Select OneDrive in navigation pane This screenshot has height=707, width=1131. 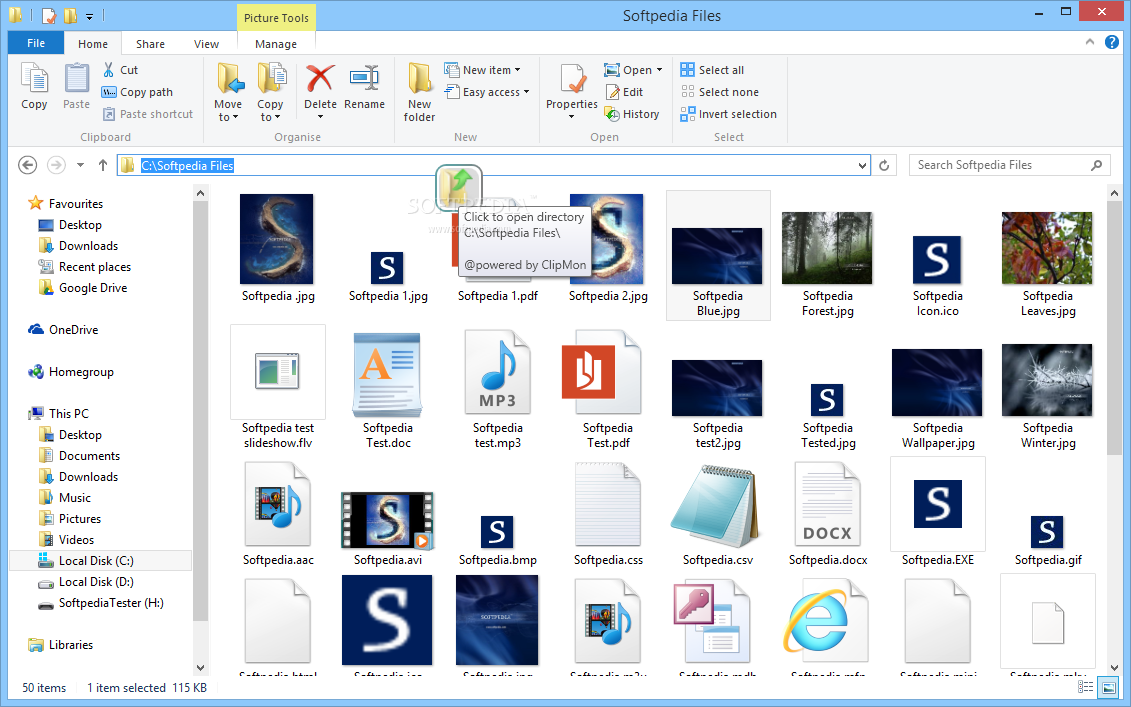pyautogui.click(x=73, y=330)
